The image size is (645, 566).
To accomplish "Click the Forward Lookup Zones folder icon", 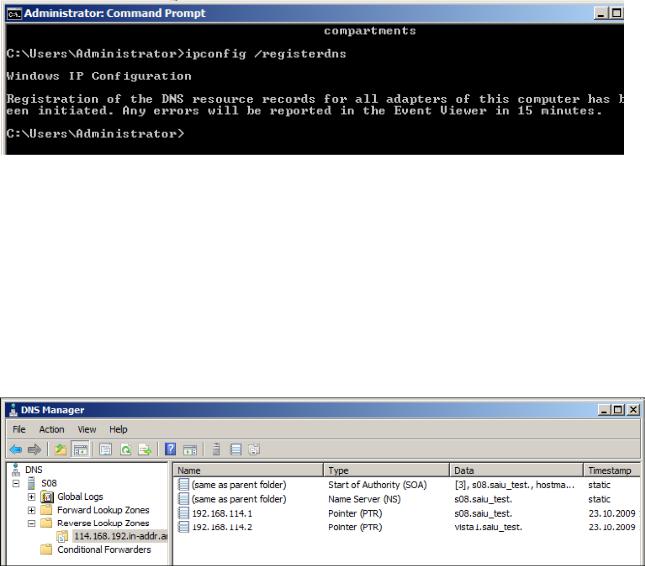I will (46, 510).
